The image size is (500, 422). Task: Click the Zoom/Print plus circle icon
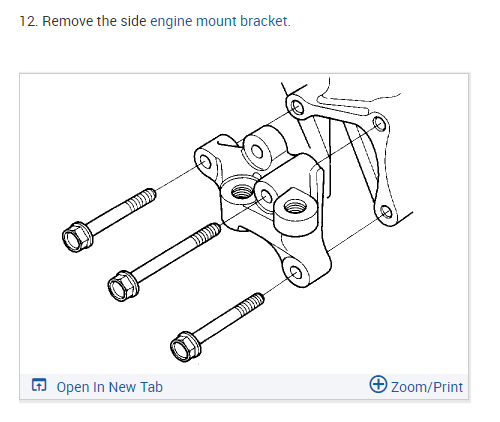coord(378,384)
